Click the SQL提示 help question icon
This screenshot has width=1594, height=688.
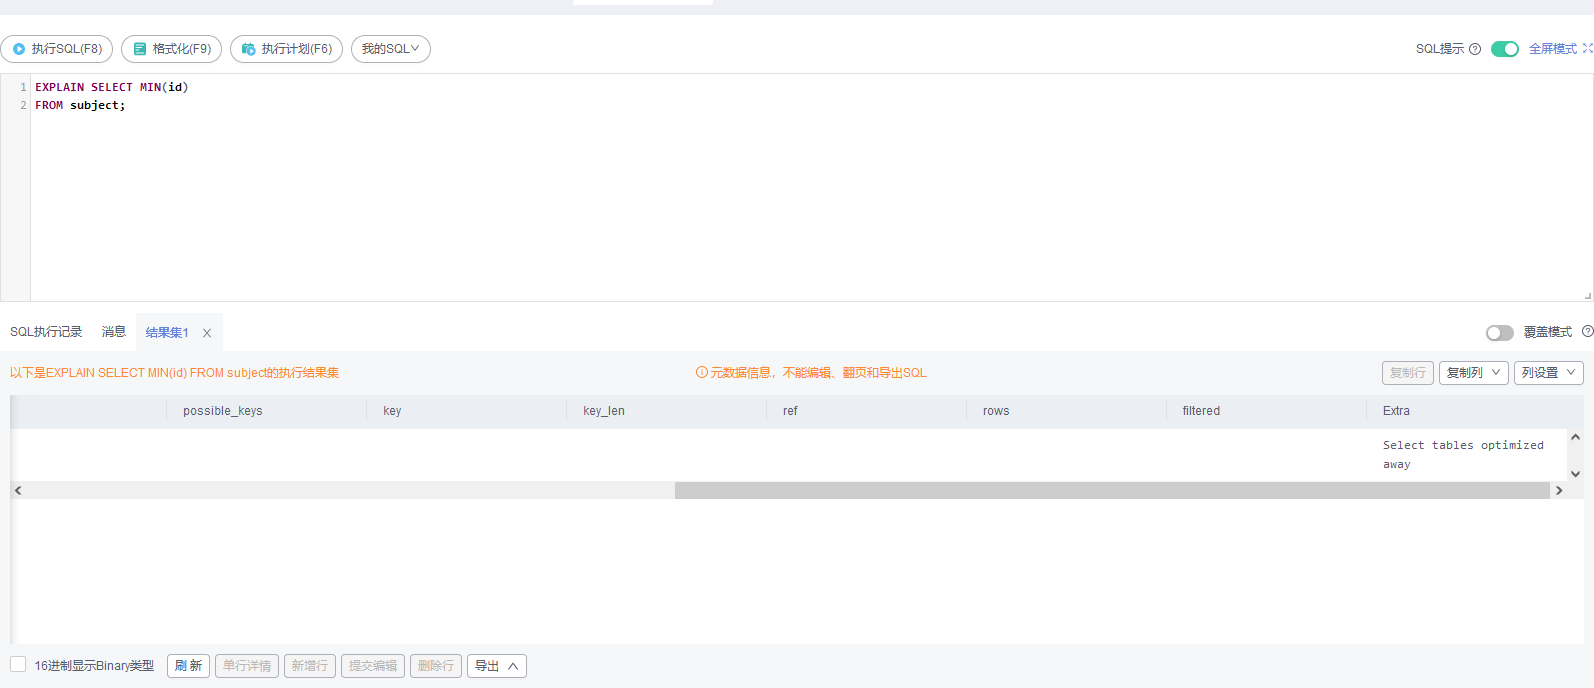click(x=1475, y=49)
